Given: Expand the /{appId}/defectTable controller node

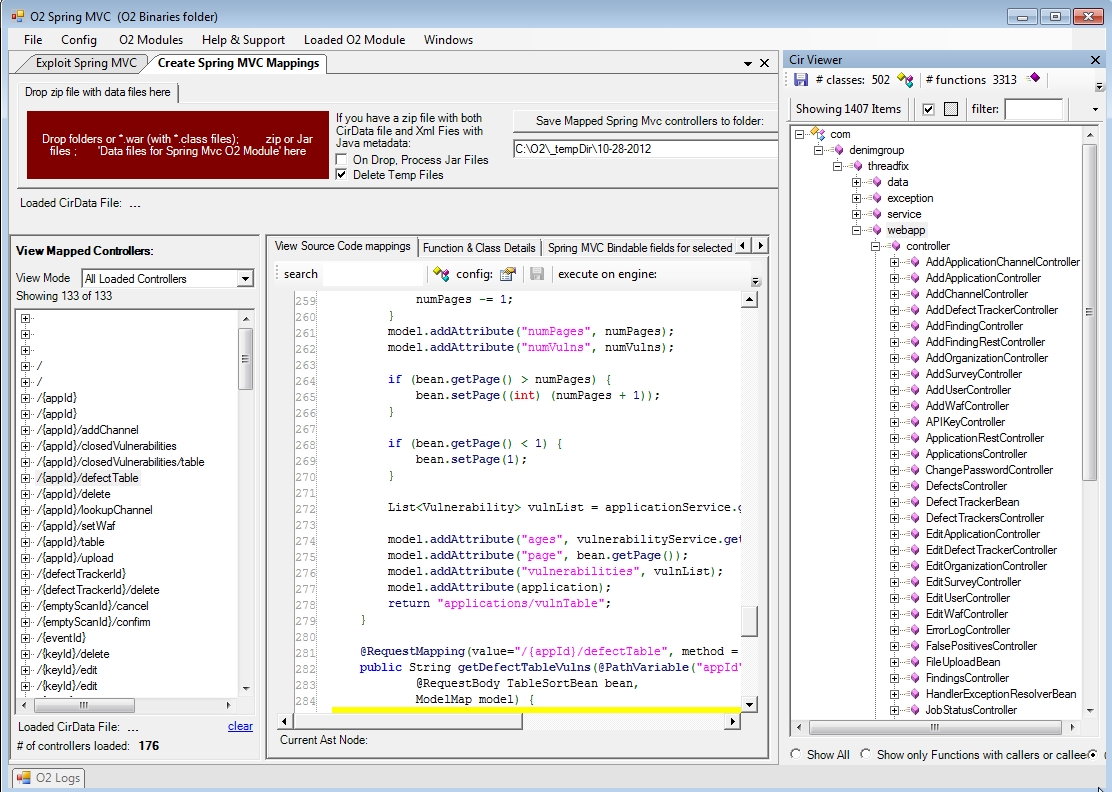Looking at the screenshot, I should [x=25, y=478].
